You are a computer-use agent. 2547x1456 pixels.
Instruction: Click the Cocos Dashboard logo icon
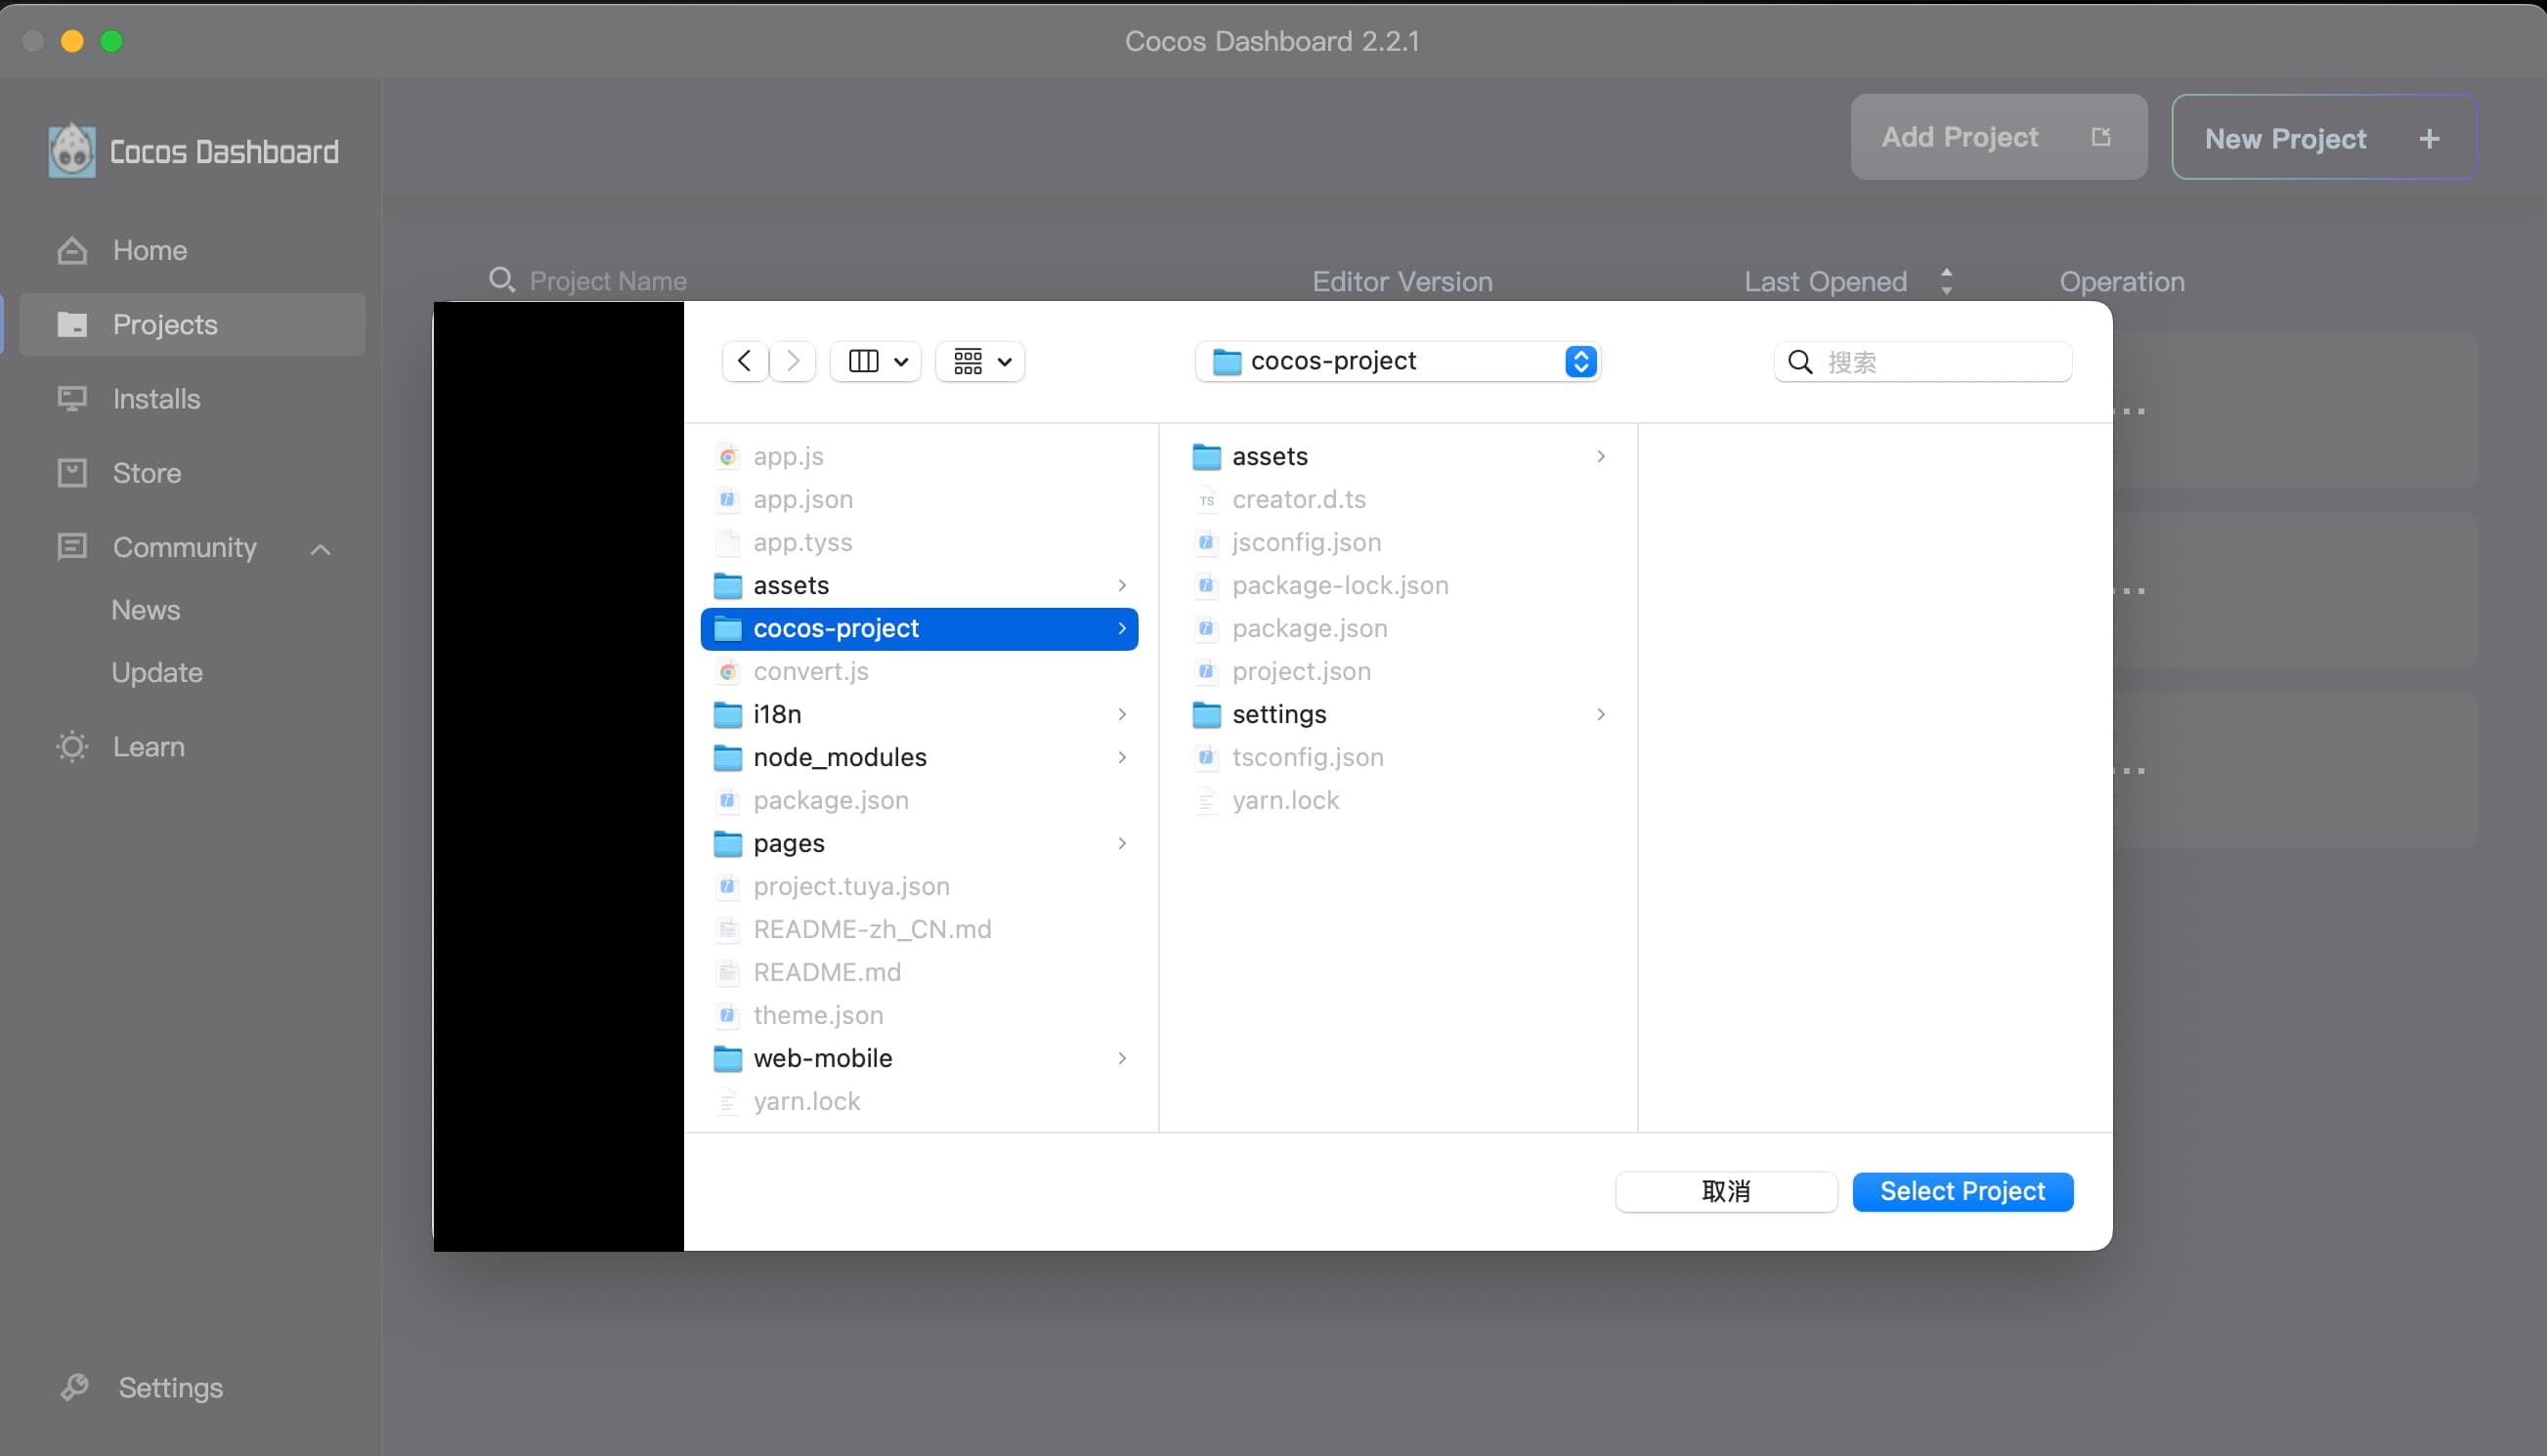point(72,151)
